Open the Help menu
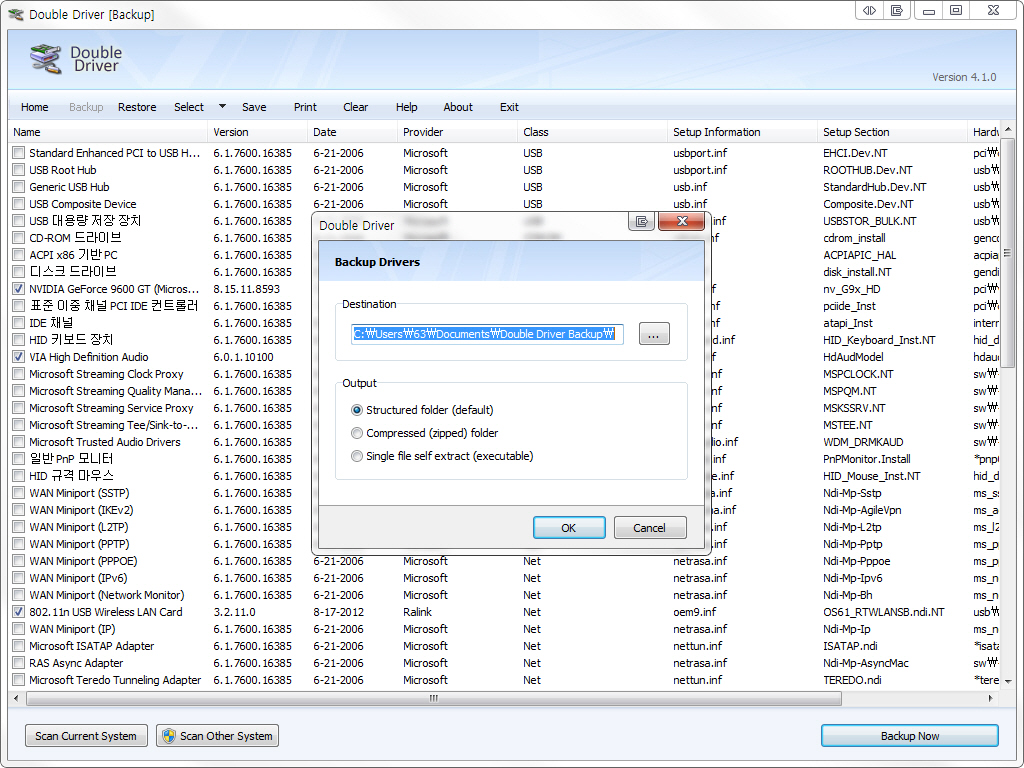This screenshot has width=1024, height=768. [x=406, y=107]
